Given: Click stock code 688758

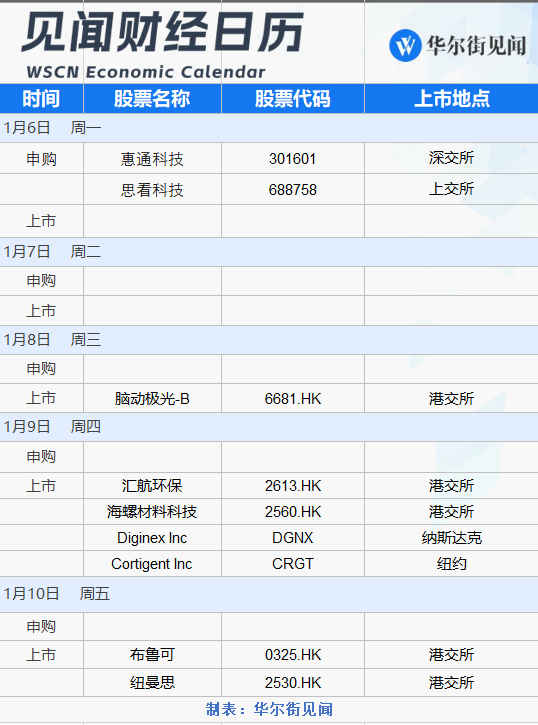Looking at the screenshot, I should point(293,190).
